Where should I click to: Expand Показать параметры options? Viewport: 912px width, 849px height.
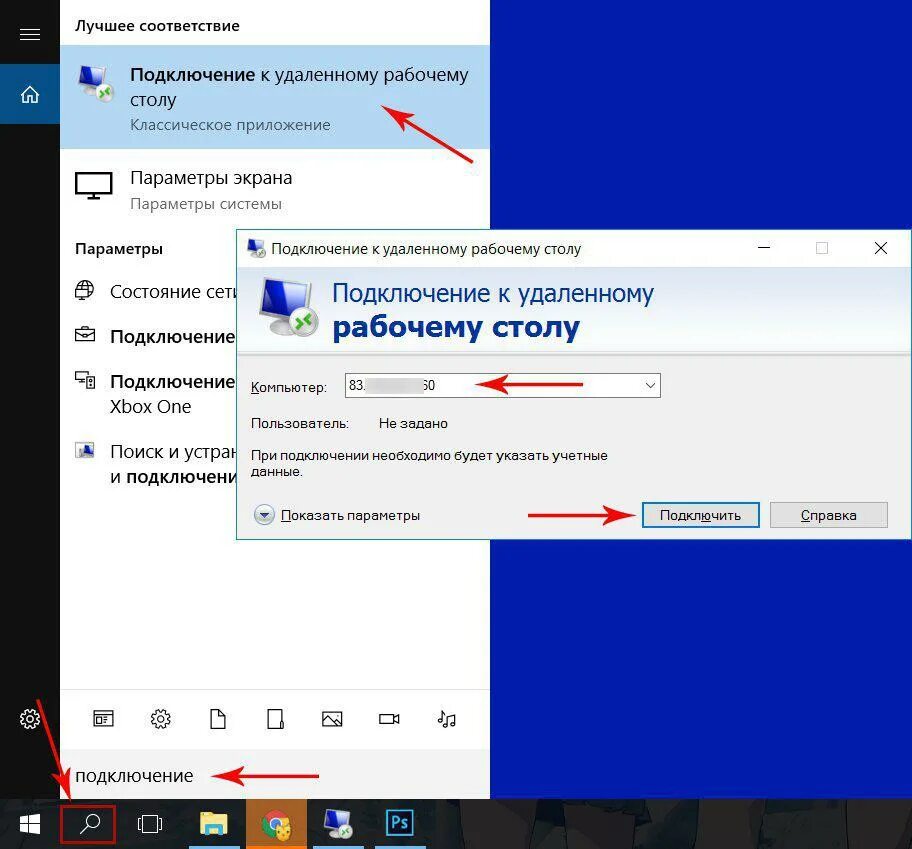[337, 515]
